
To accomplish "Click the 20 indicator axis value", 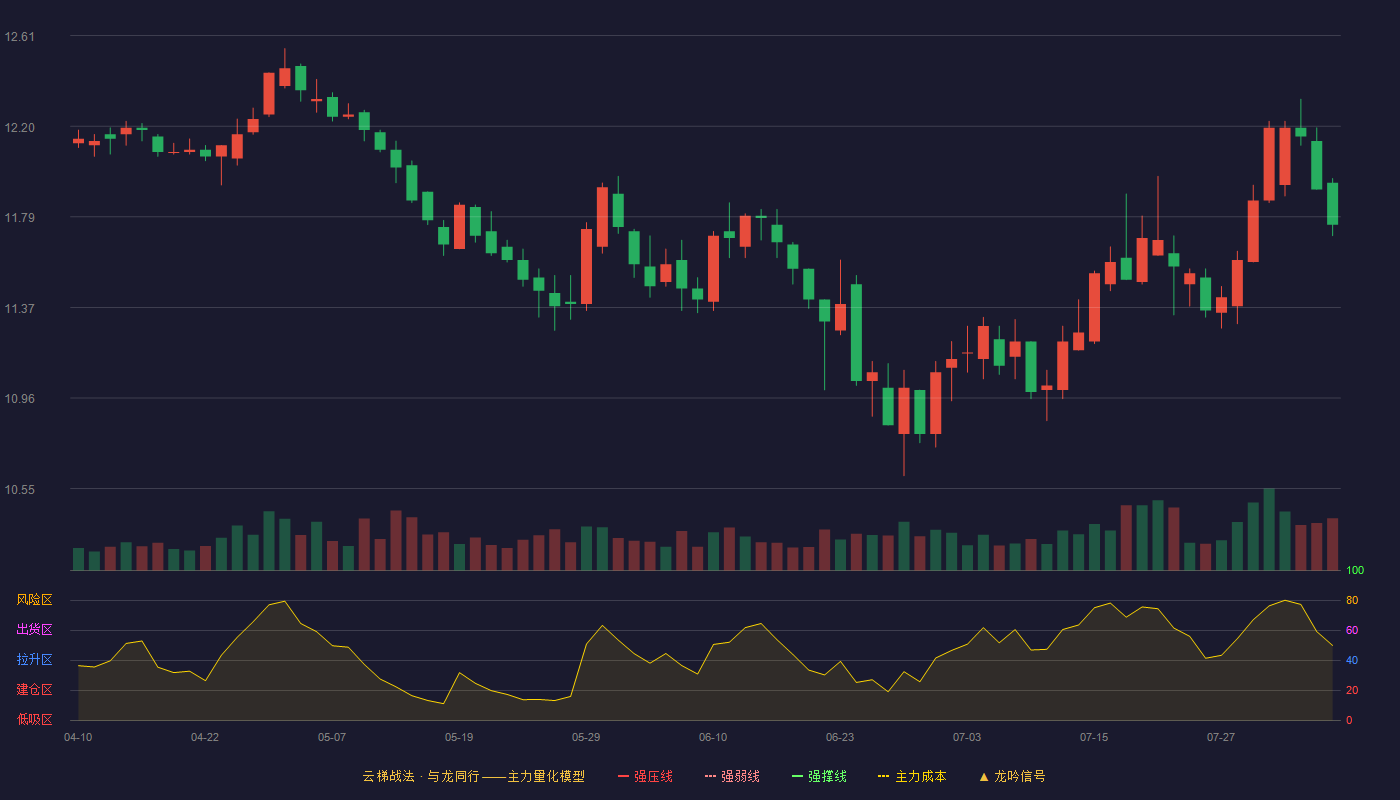I will [x=1352, y=691].
